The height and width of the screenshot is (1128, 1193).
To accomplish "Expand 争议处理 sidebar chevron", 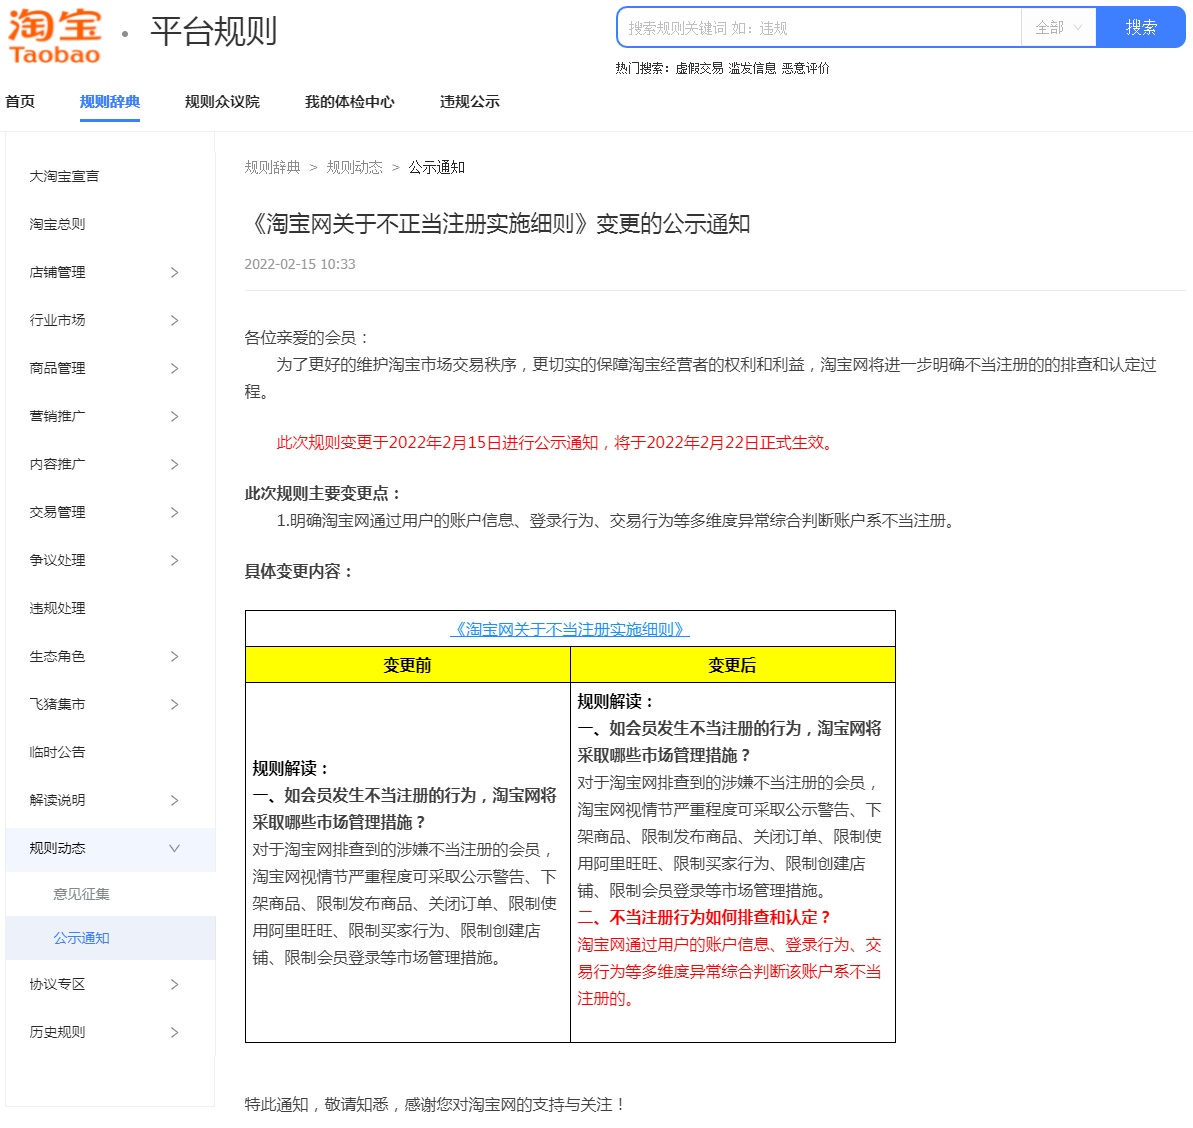I will 174,560.
